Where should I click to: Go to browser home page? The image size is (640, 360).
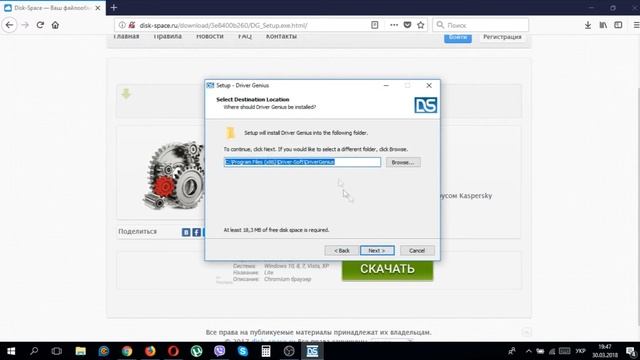click(55, 25)
